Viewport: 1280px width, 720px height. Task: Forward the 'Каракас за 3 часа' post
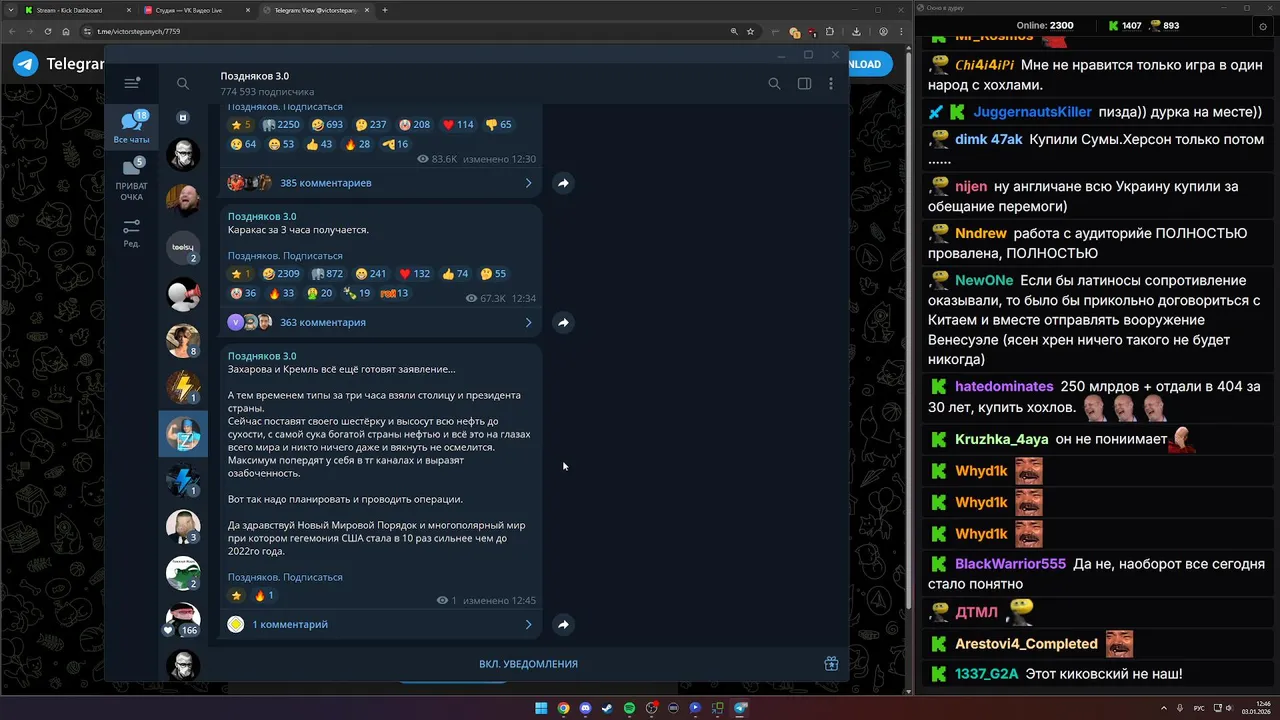(563, 322)
